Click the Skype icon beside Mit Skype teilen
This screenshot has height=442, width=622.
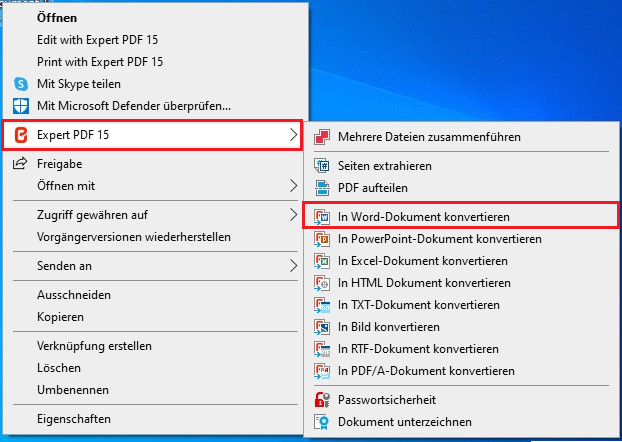[x=21, y=84]
